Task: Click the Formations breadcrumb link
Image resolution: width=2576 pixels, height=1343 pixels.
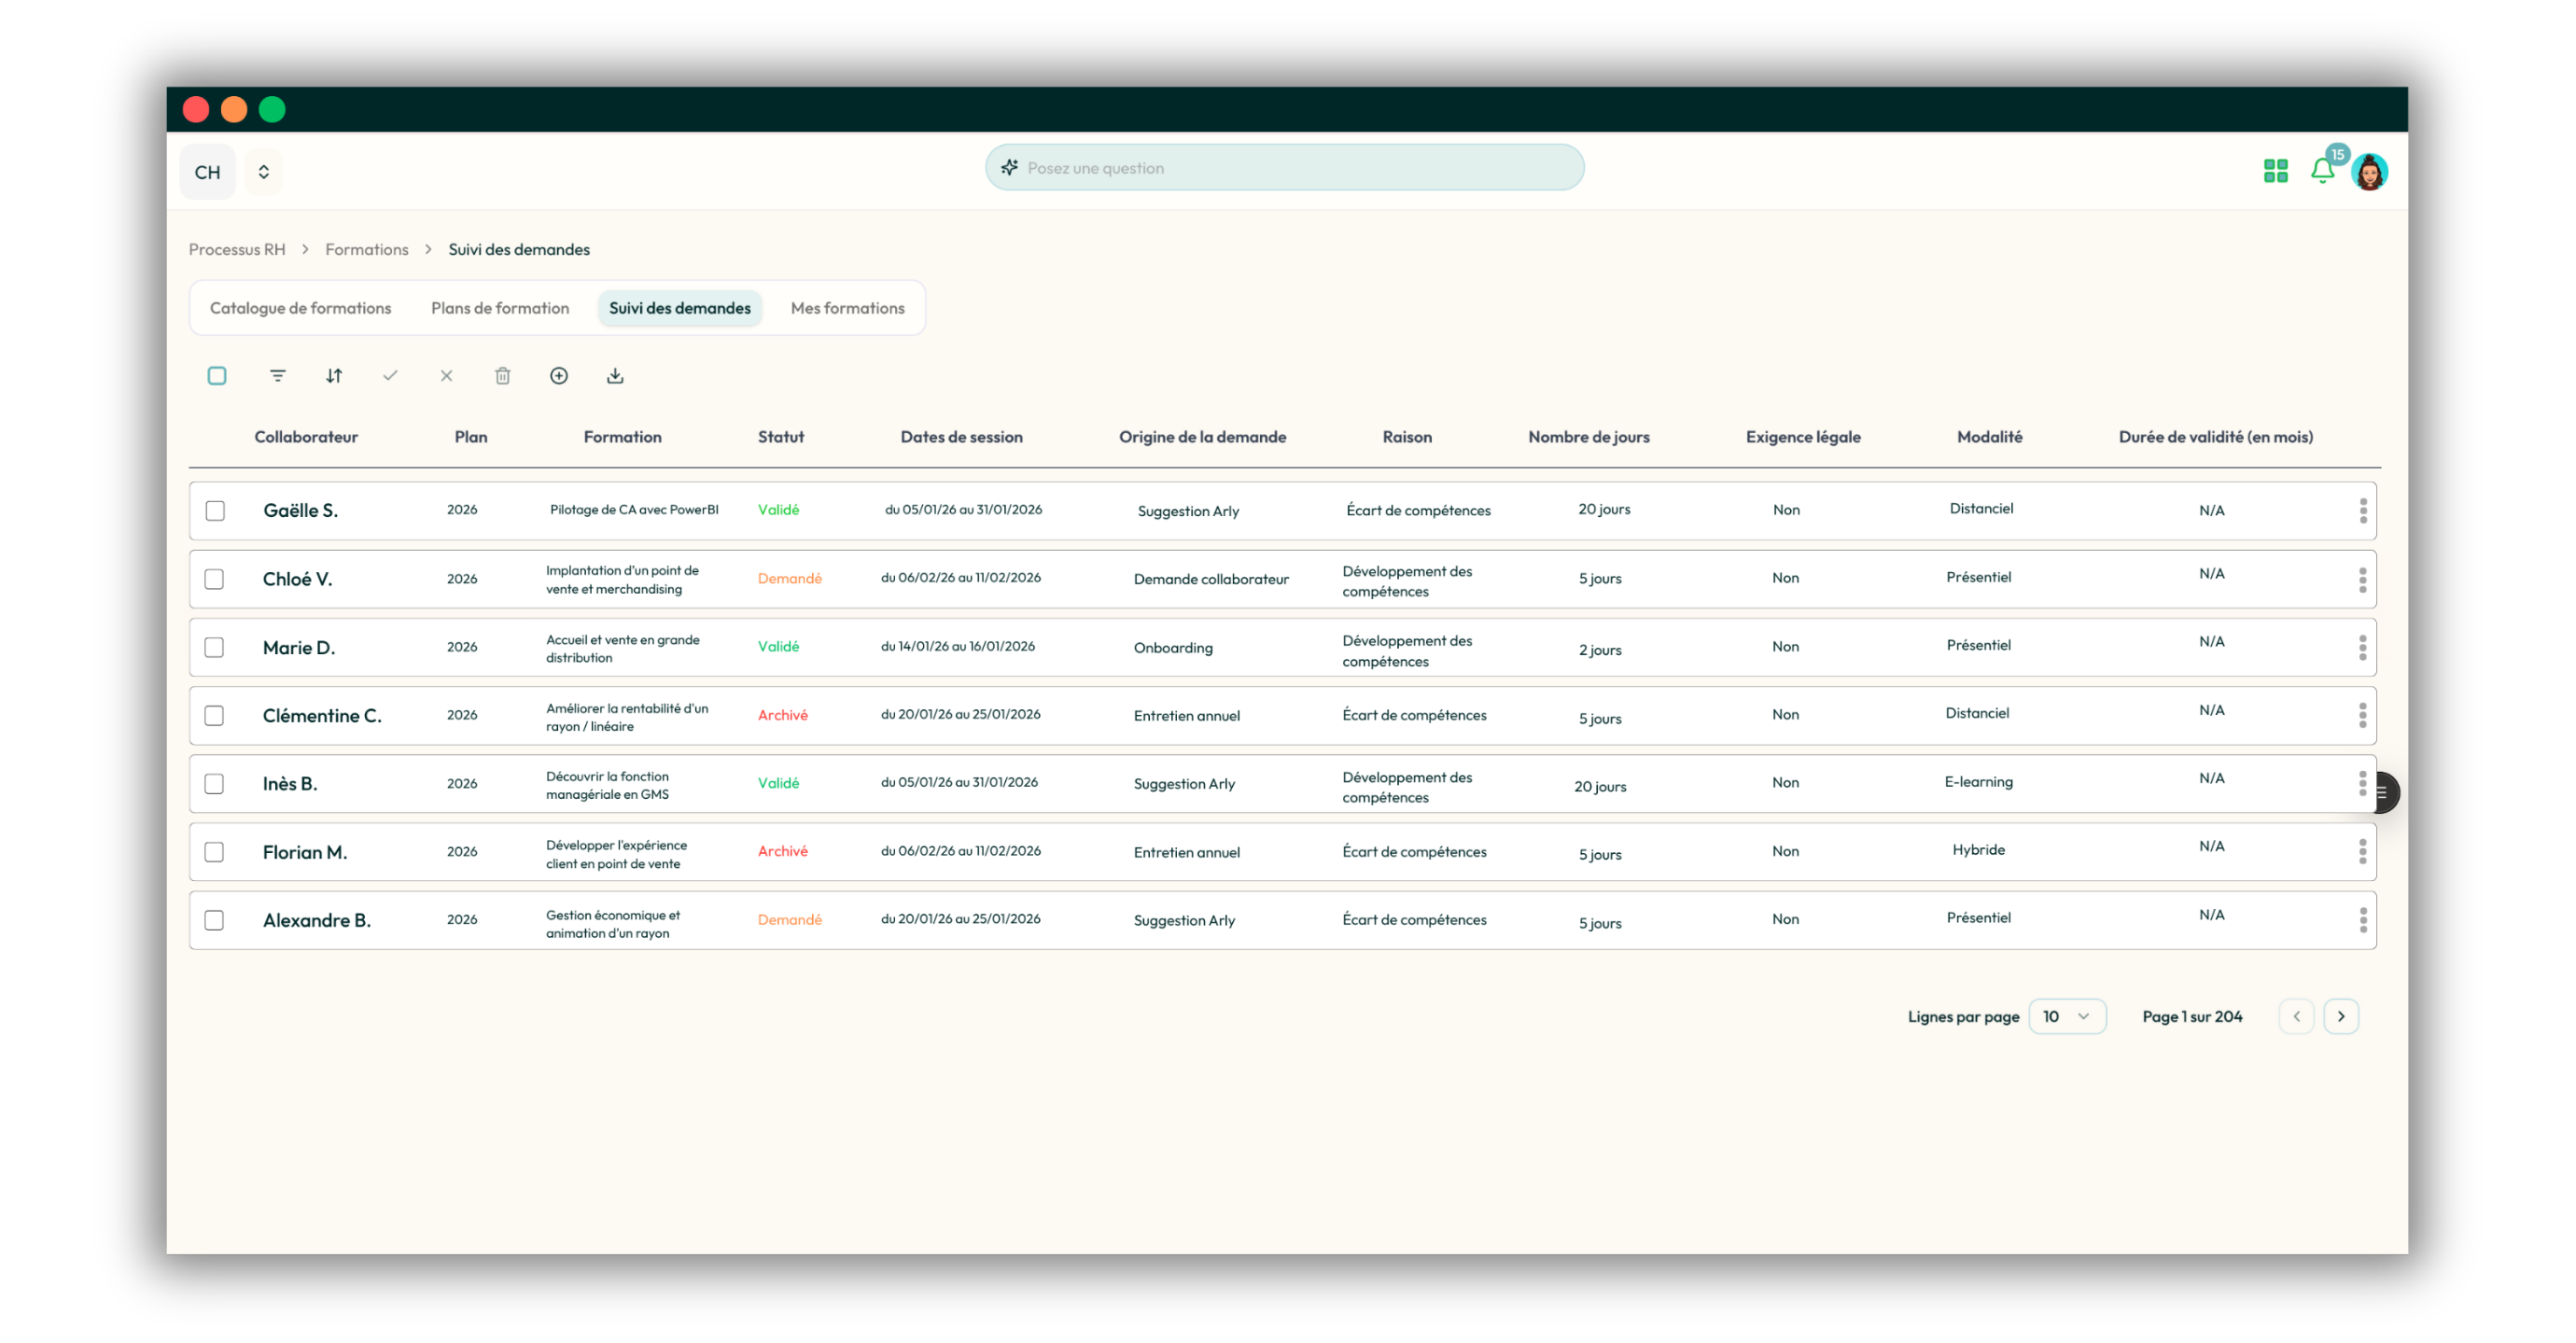Action: point(366,249)
